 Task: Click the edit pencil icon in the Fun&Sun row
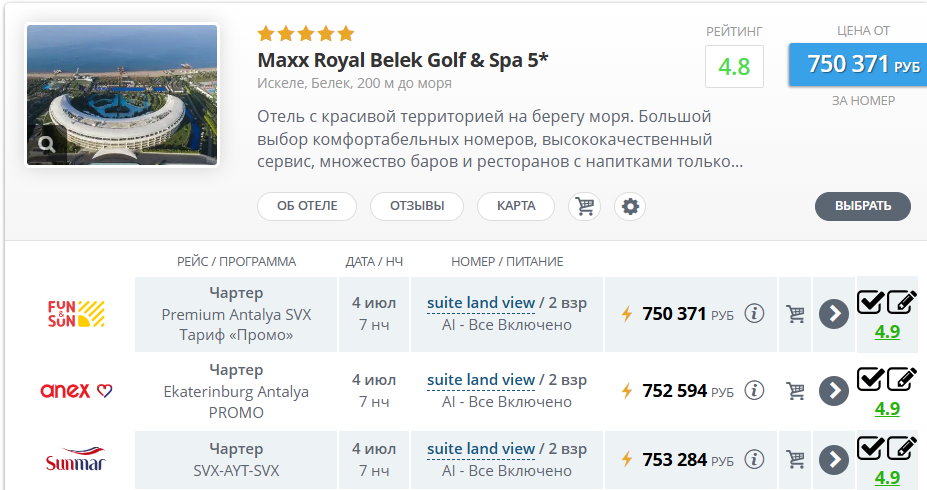point(901,301)
